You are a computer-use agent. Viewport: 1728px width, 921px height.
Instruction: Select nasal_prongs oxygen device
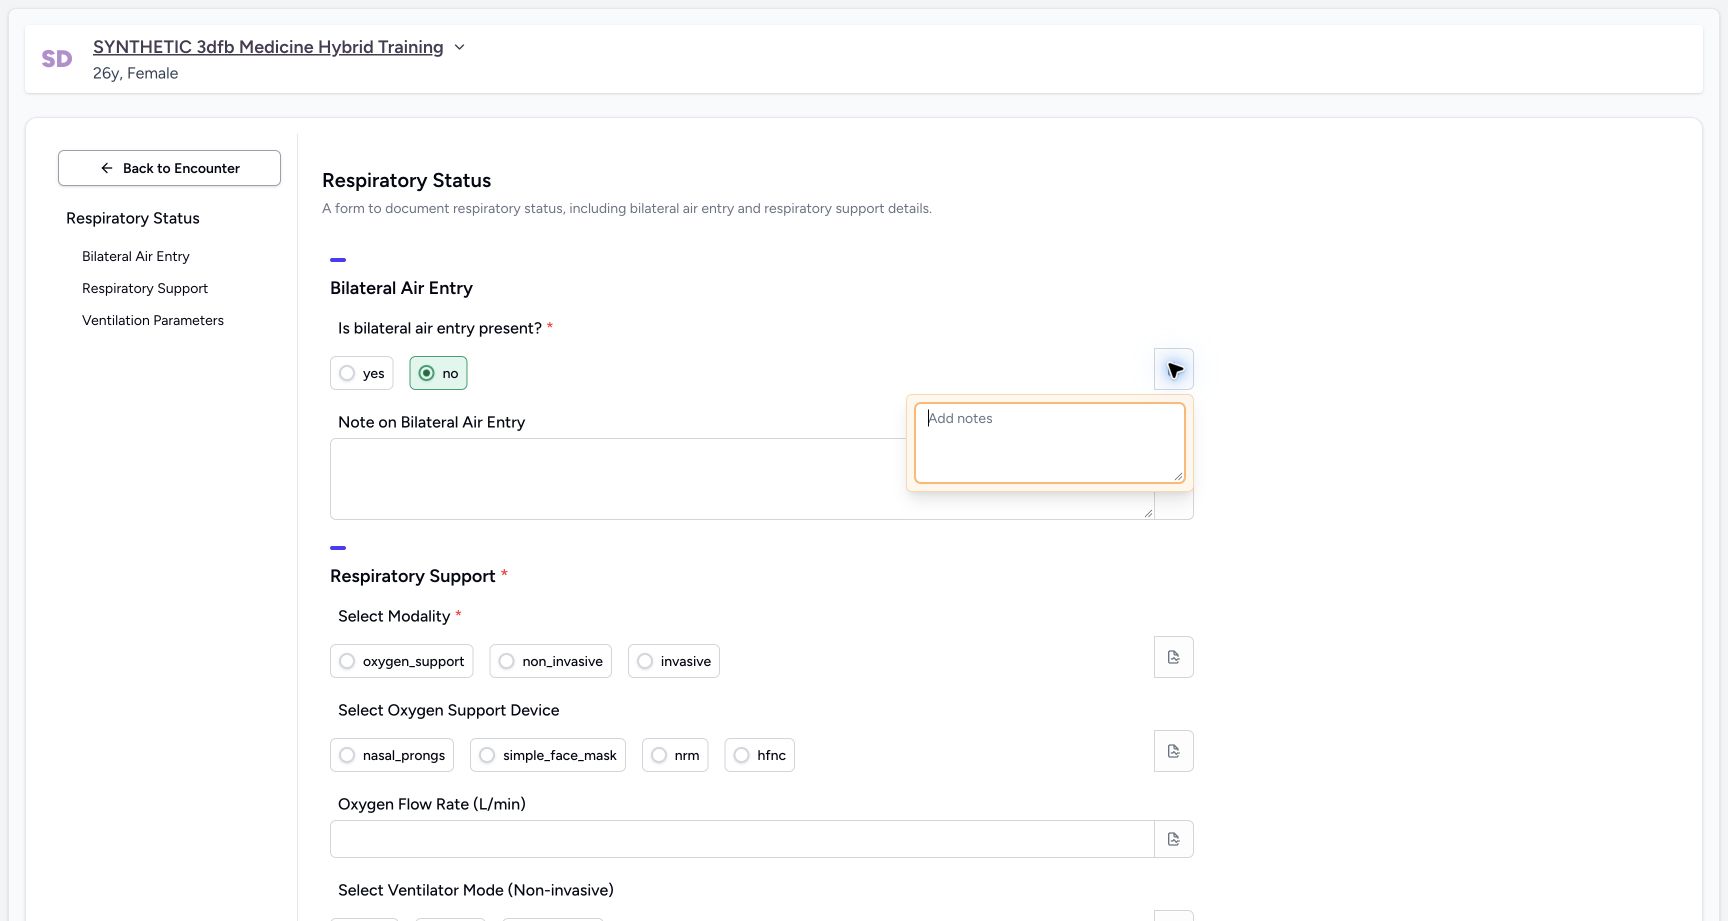392,755
